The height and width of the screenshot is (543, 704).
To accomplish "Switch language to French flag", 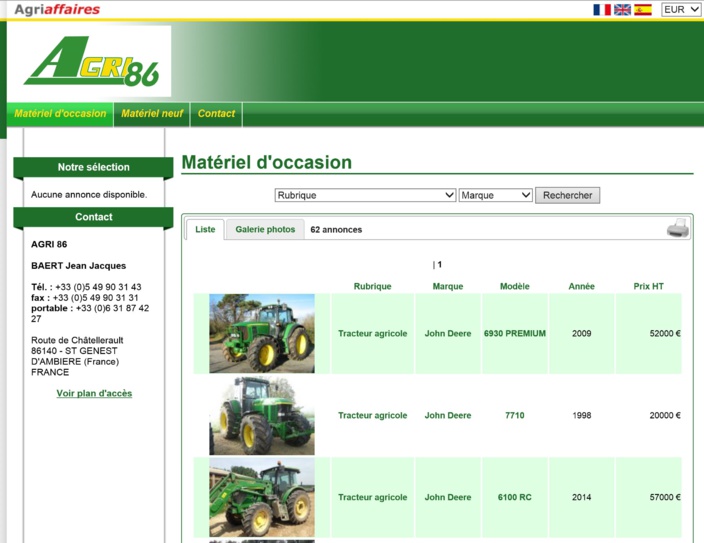I will [x=602, y=9].
